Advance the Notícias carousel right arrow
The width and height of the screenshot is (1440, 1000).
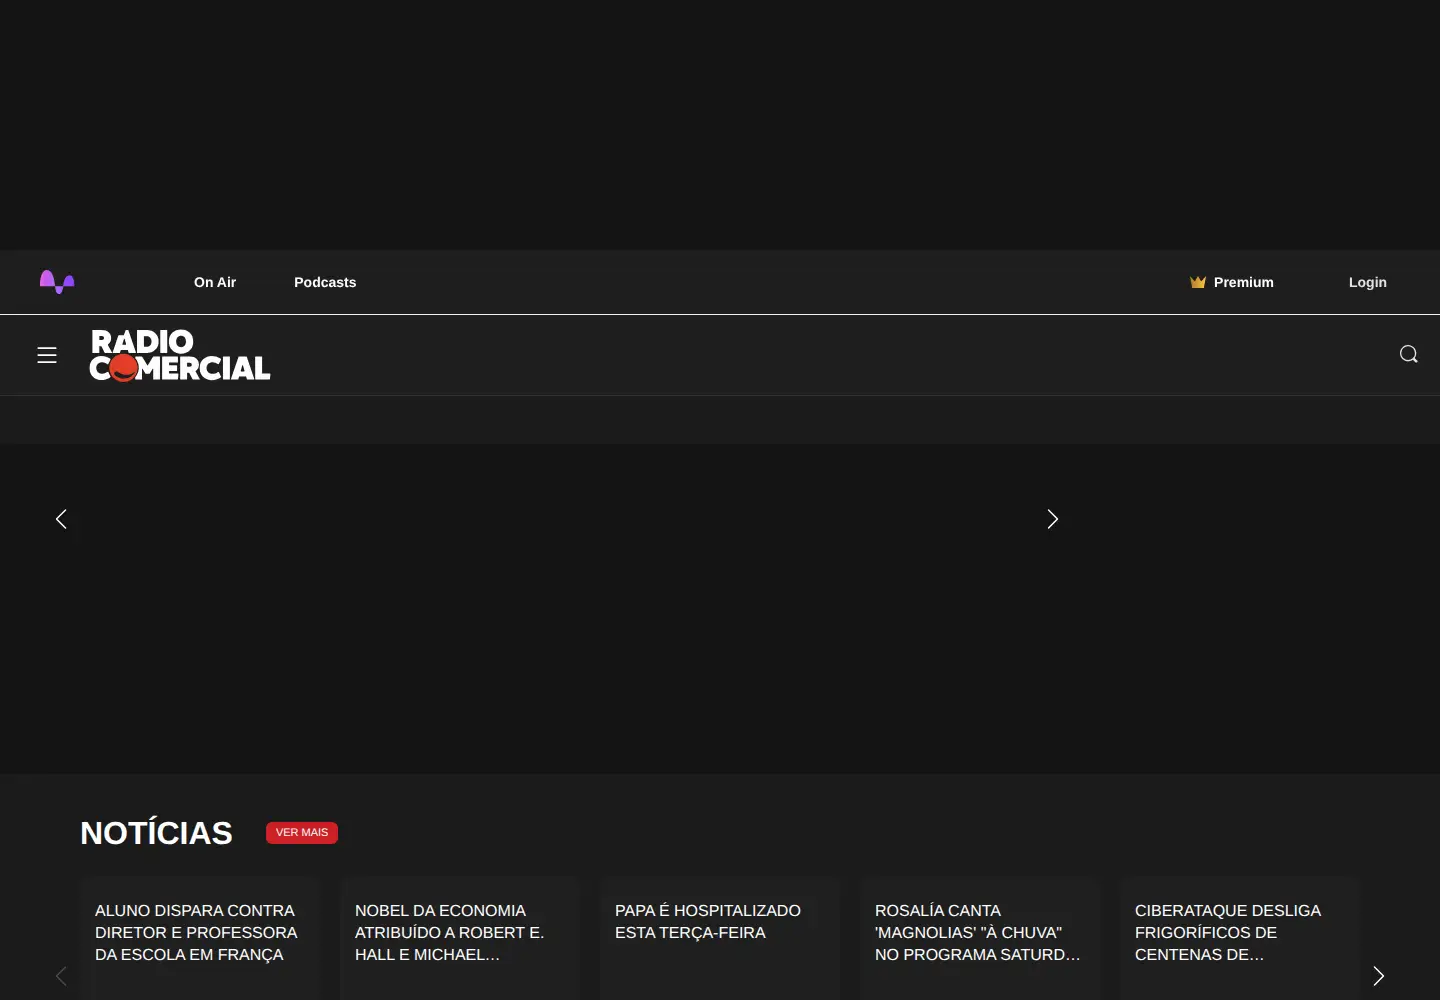click(x=1378, y=976)
